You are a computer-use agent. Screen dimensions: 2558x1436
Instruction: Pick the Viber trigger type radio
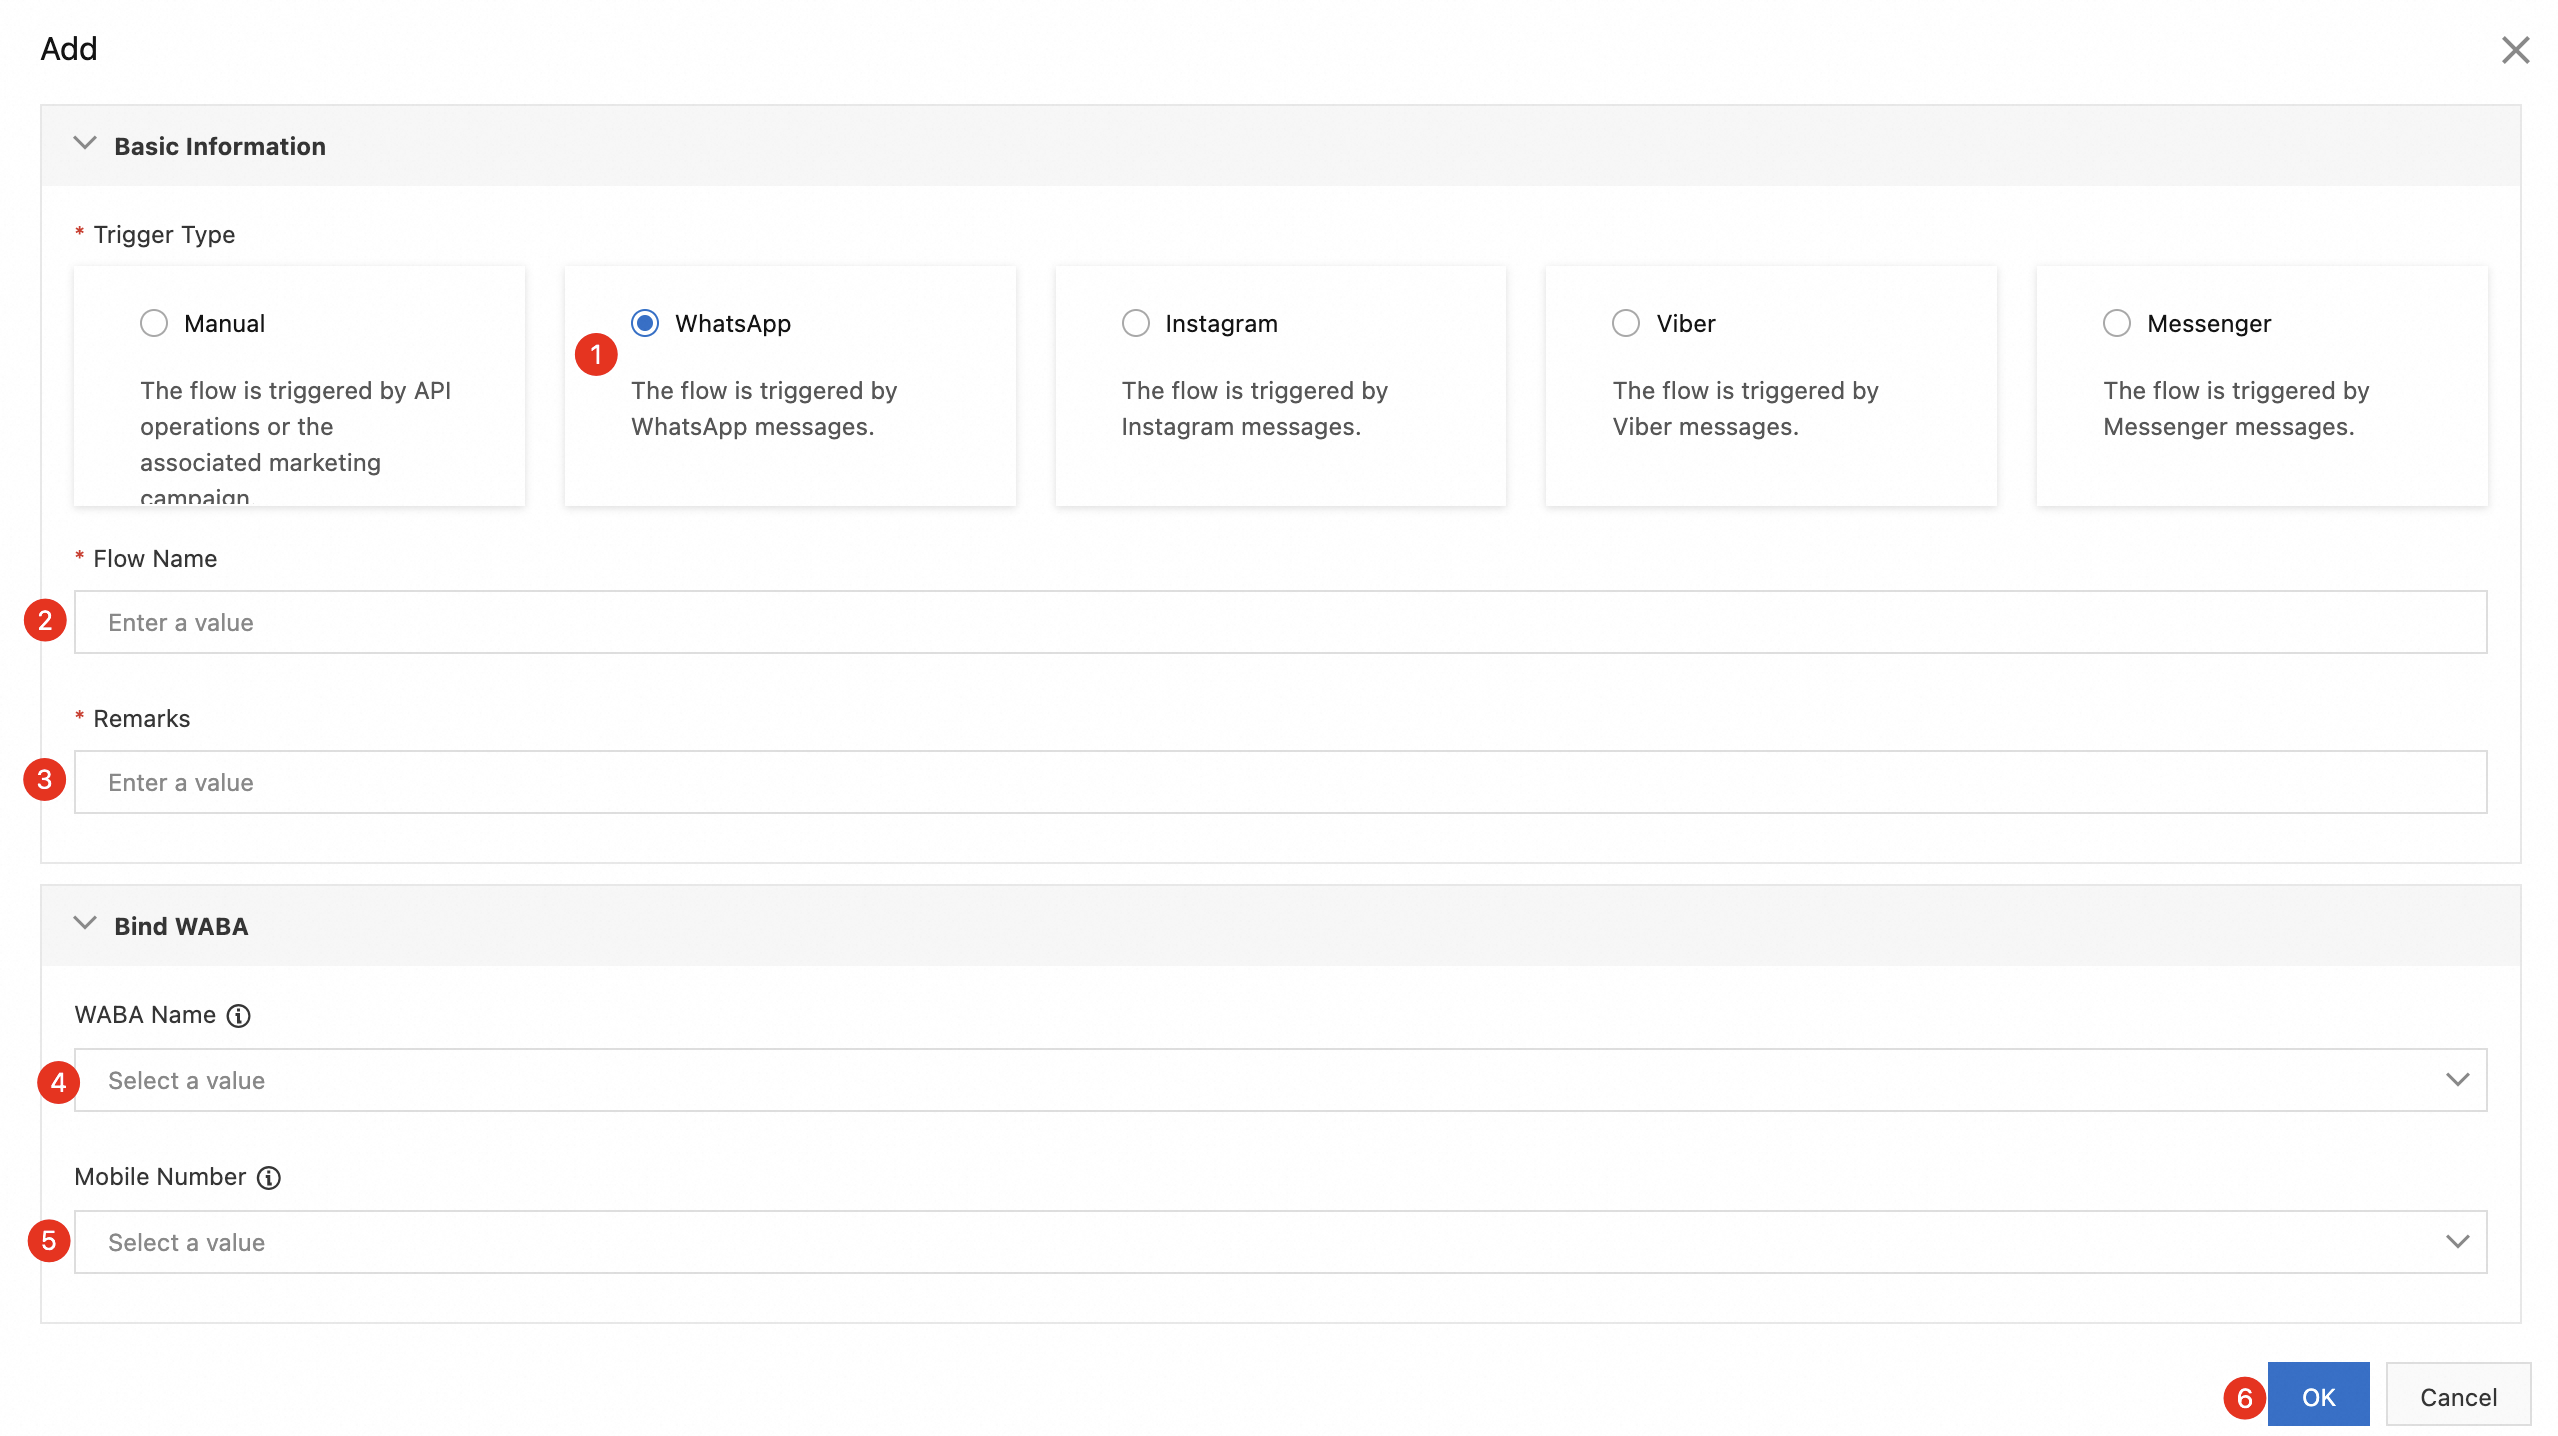point(1626,324)
